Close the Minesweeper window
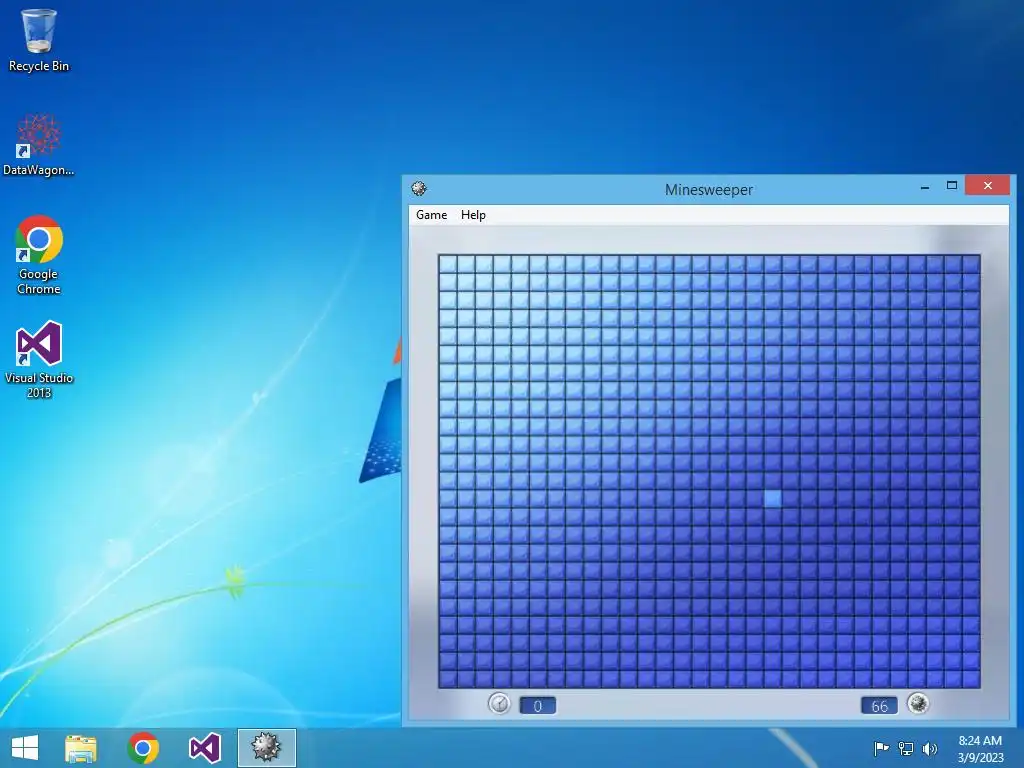The height and width of the screenshot is (768, 1024). pyautogui.click(x=987, y=186)
